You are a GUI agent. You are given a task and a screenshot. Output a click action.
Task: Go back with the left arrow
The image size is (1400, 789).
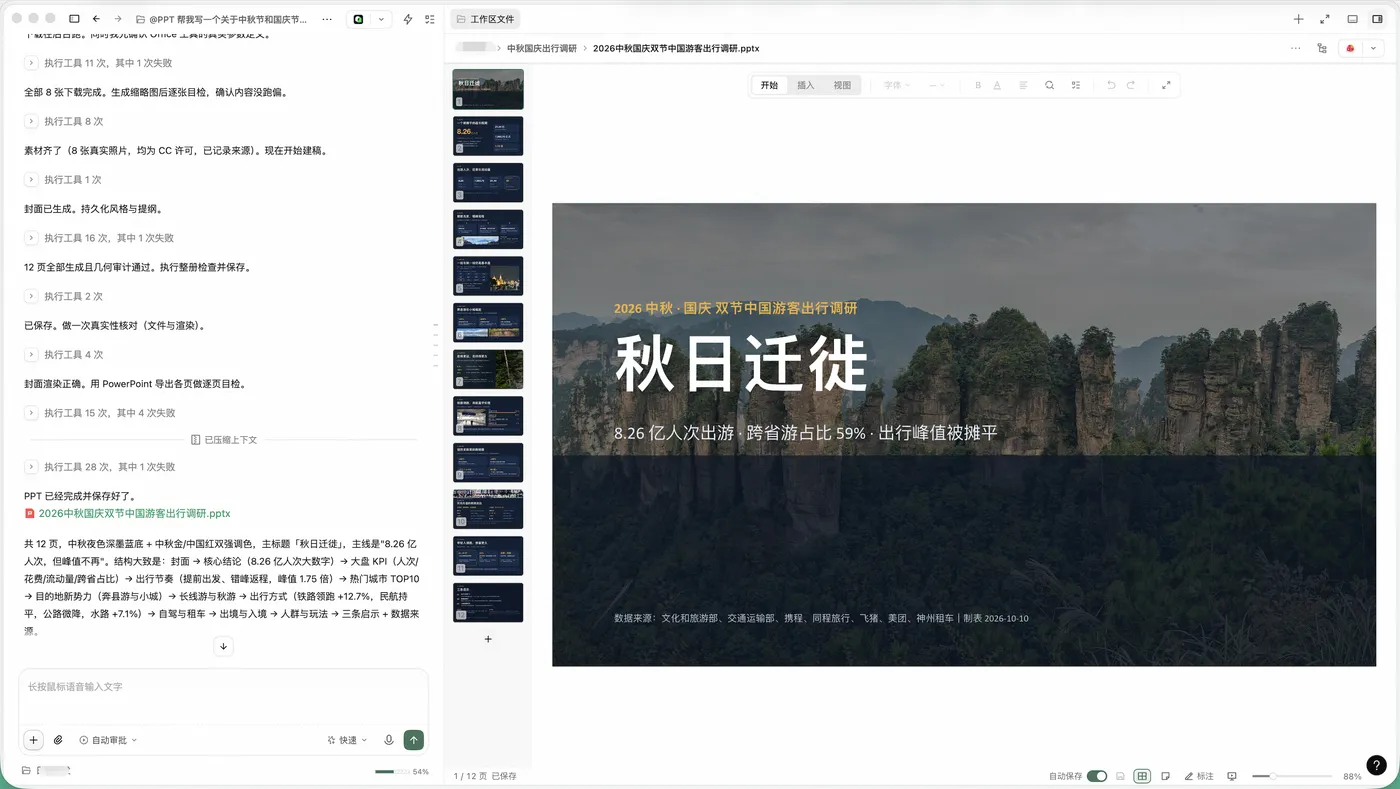[x=96, y=19]
